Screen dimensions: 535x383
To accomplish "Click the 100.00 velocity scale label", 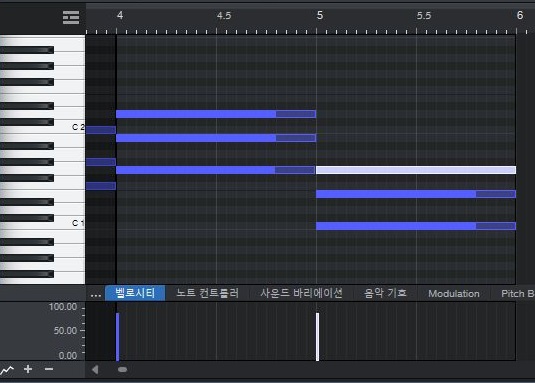I will [x=63, y=307].
